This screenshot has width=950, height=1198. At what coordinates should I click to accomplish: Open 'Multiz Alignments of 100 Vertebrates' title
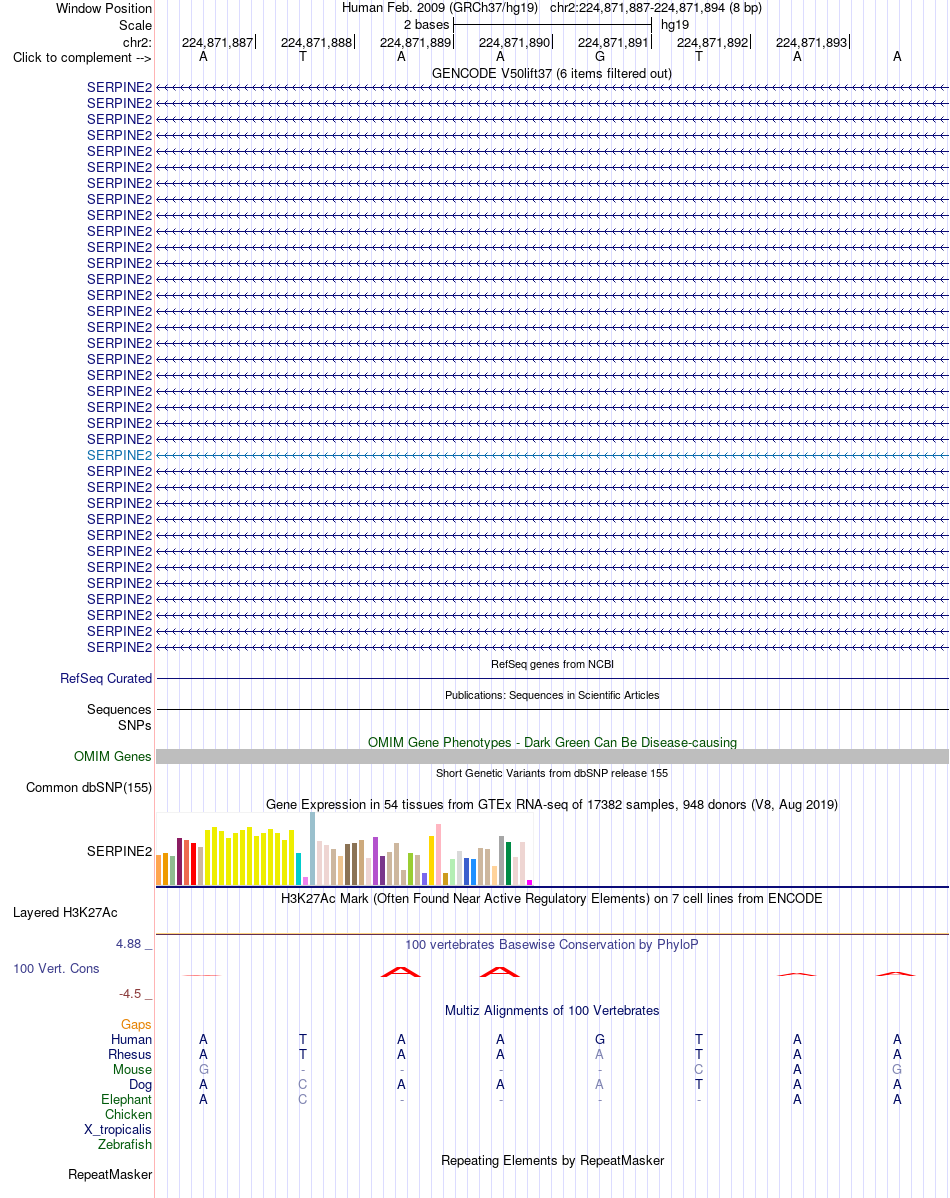tap(552, 1011)
